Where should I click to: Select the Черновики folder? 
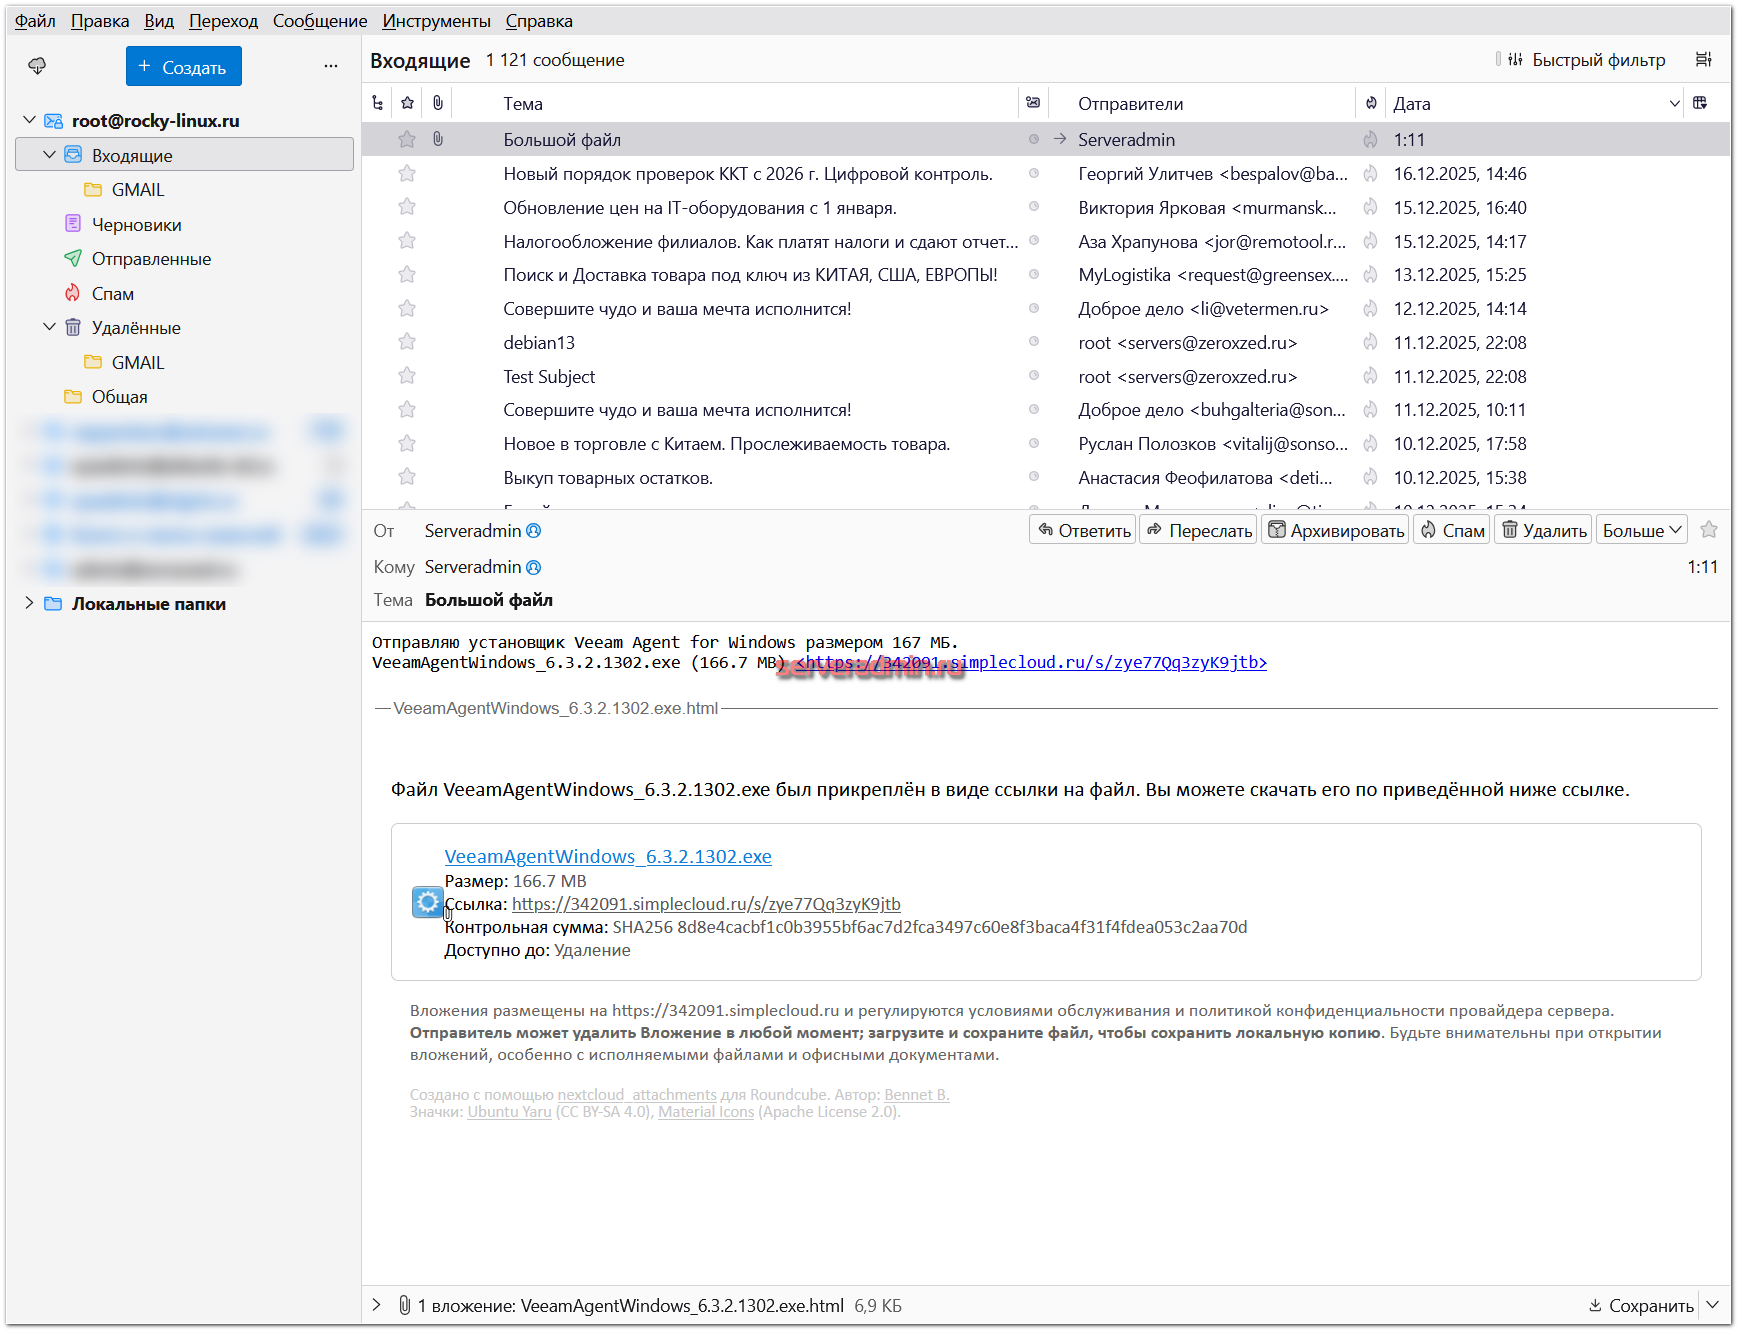coord(137,225)
